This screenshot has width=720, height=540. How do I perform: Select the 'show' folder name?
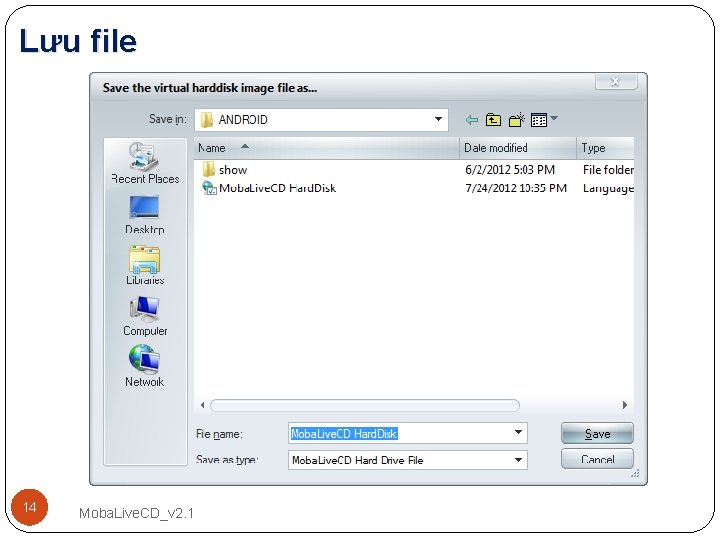click(x=233, y=170)
